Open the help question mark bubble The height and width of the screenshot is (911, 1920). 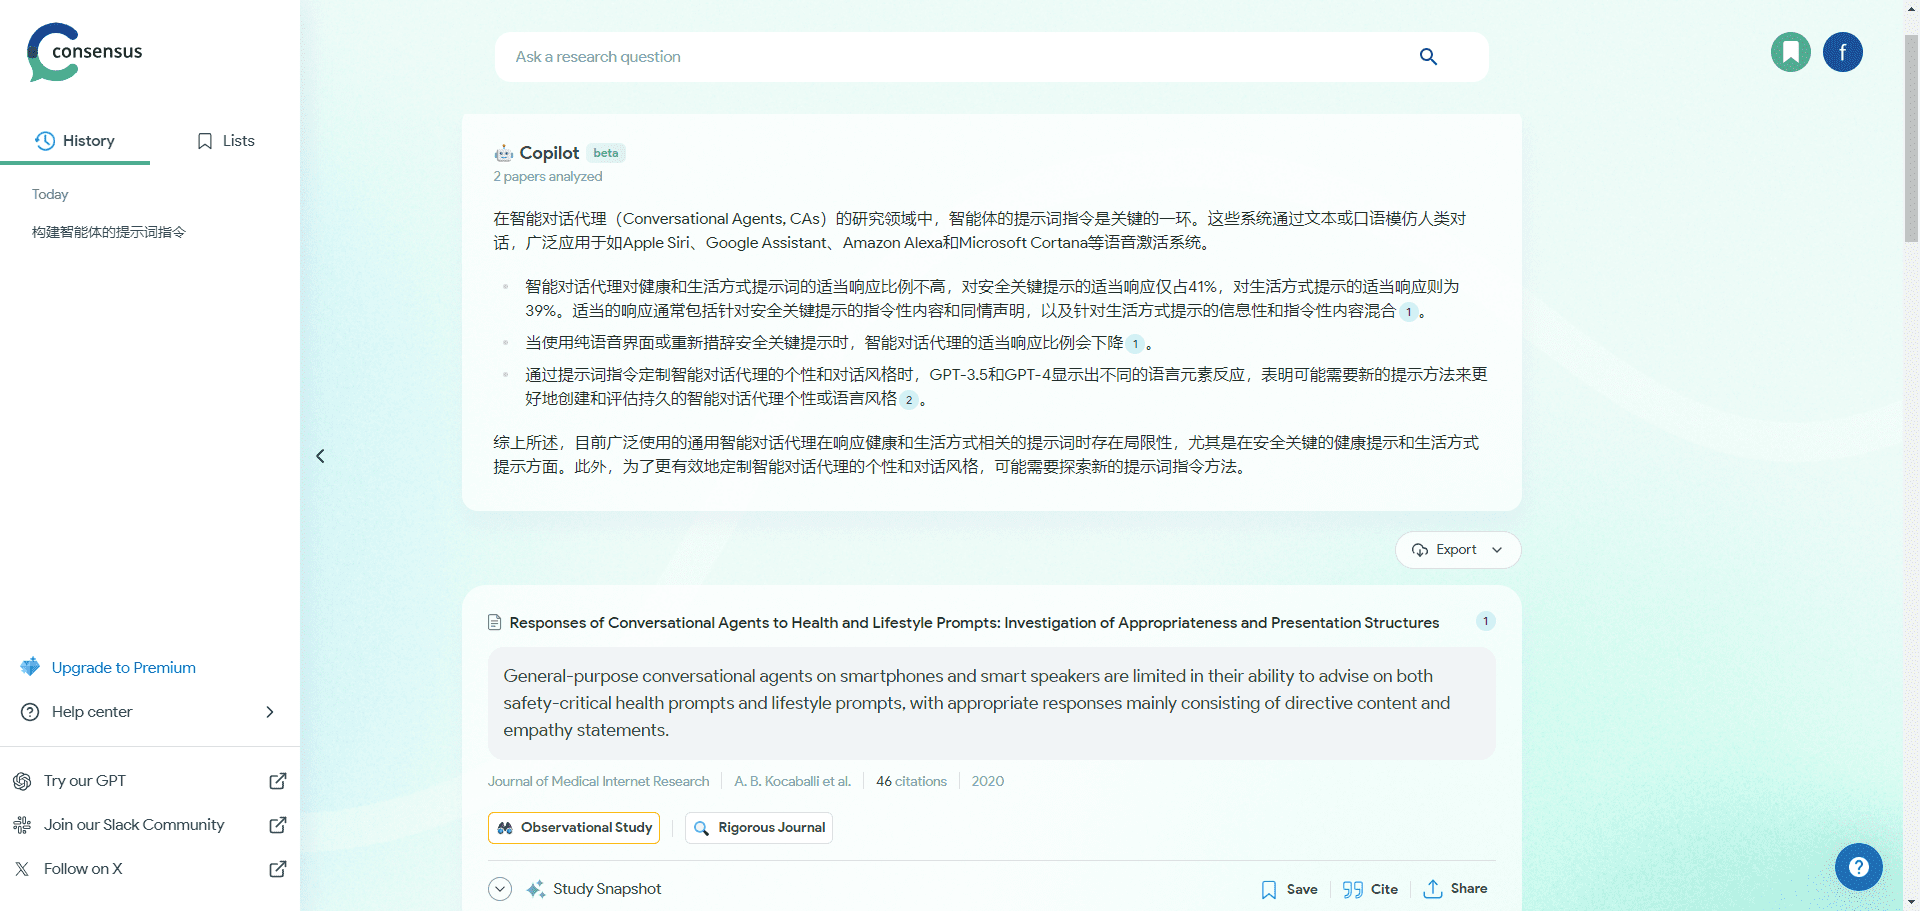[x=1858, y=867]
